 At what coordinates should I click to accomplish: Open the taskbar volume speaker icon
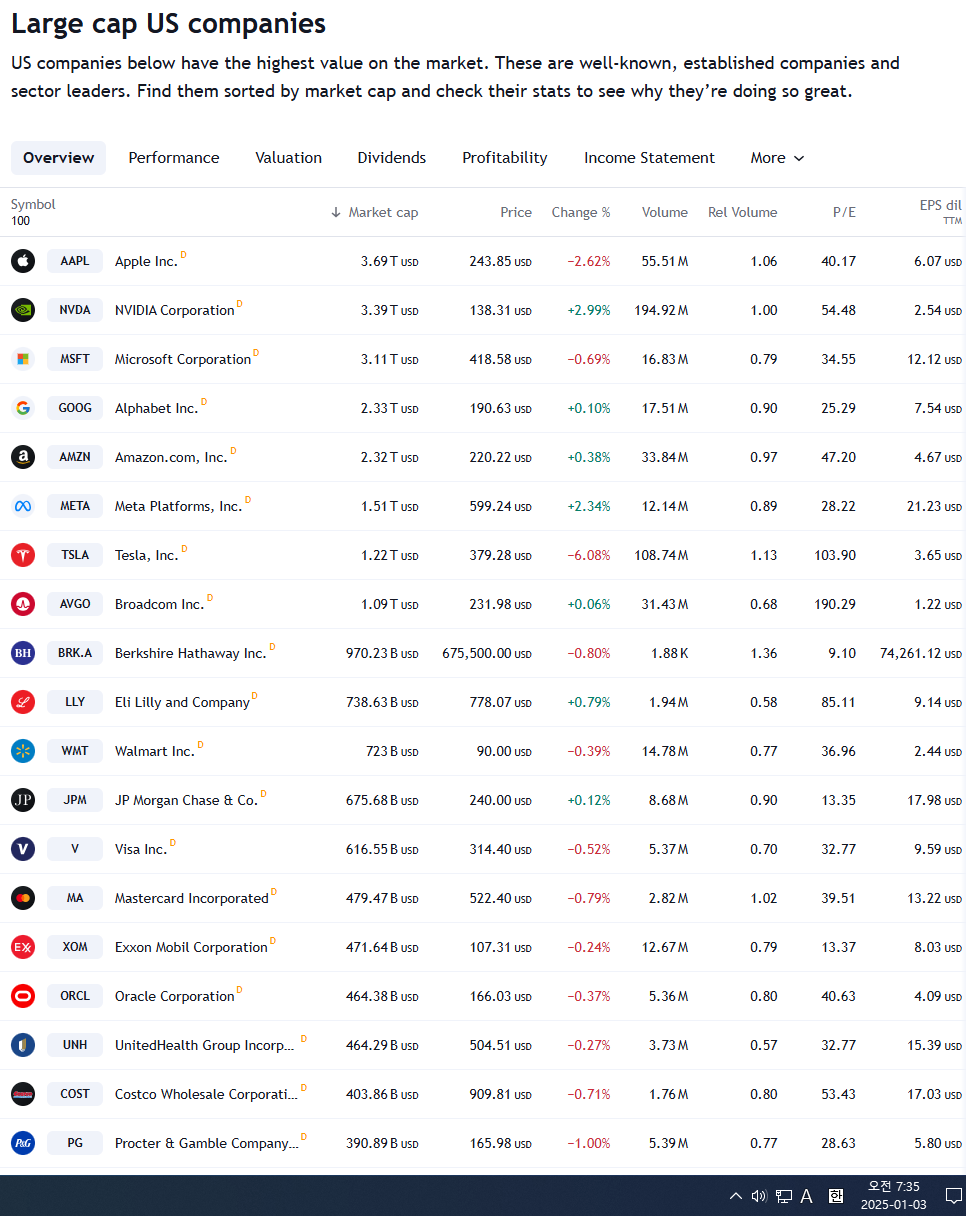[759, 1196]
